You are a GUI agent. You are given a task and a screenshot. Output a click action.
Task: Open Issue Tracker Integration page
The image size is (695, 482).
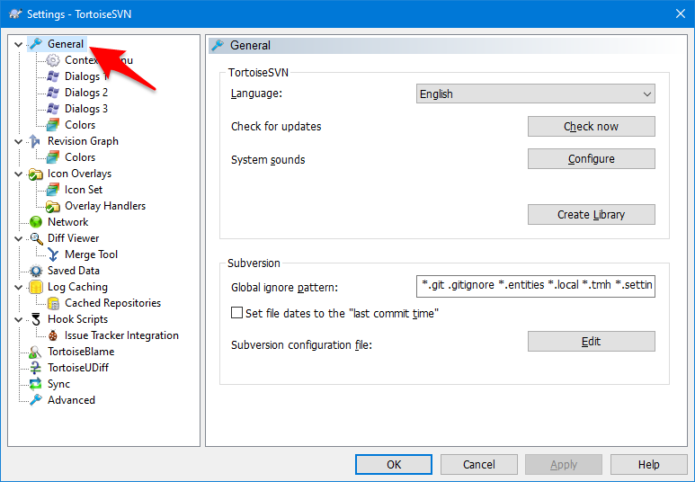tap(121, 336)
